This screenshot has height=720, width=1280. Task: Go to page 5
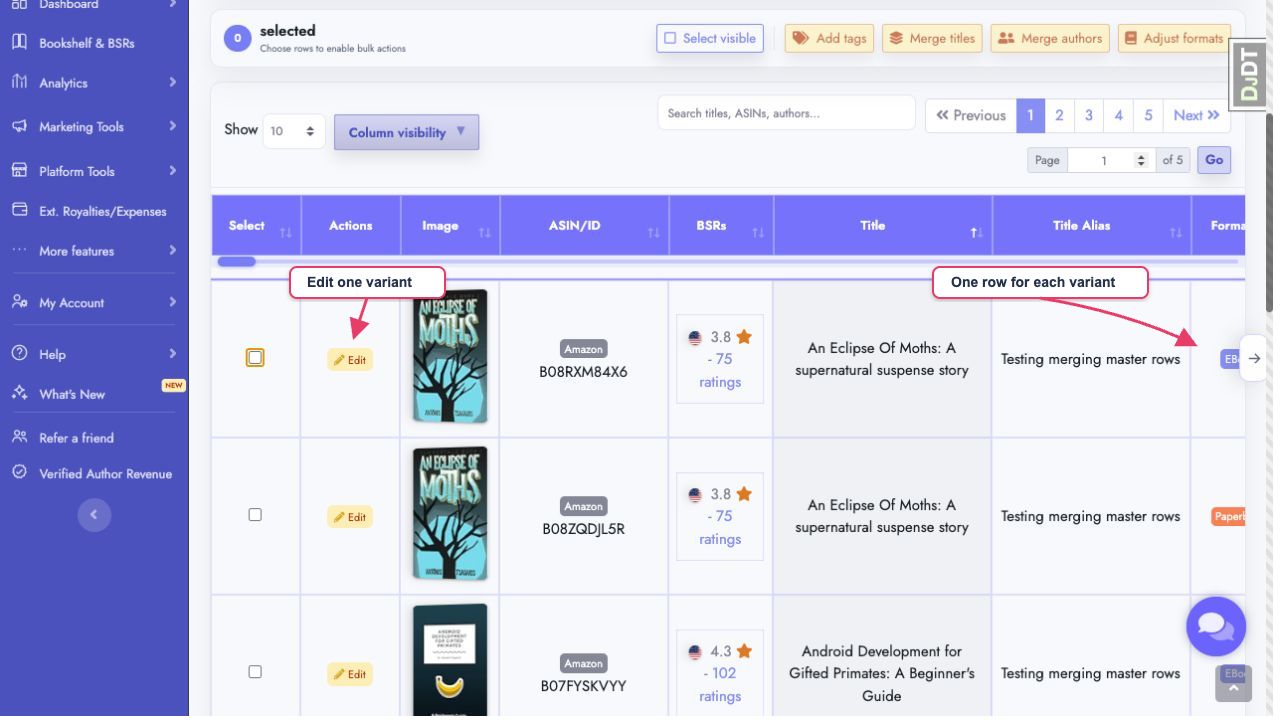click(x=1148, y=115)
